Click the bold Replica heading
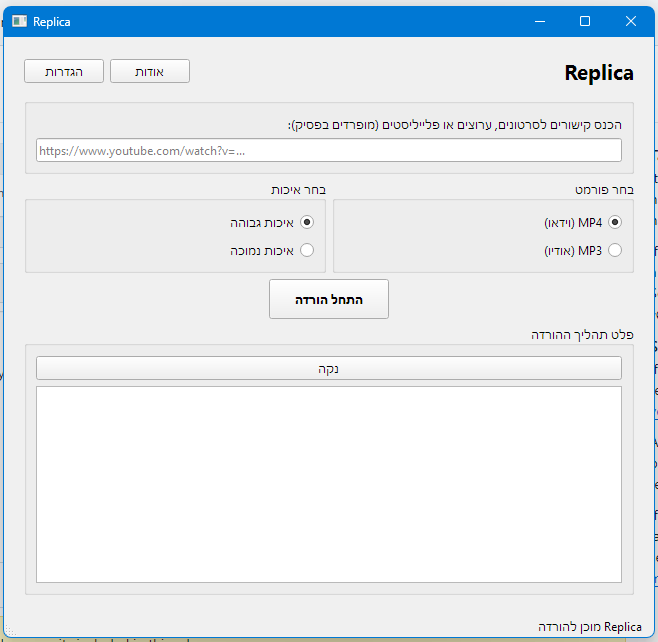This screenshot has width=658, height=642. (x=599, y=73)
